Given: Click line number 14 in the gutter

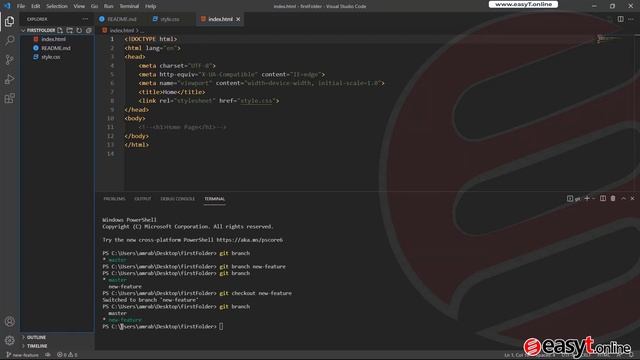Looking at the screenshot, I should pos(110,154).
